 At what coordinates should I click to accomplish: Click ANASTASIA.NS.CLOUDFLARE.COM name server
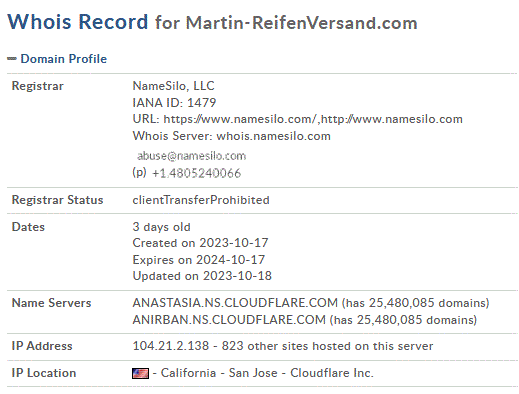(235, 303)
